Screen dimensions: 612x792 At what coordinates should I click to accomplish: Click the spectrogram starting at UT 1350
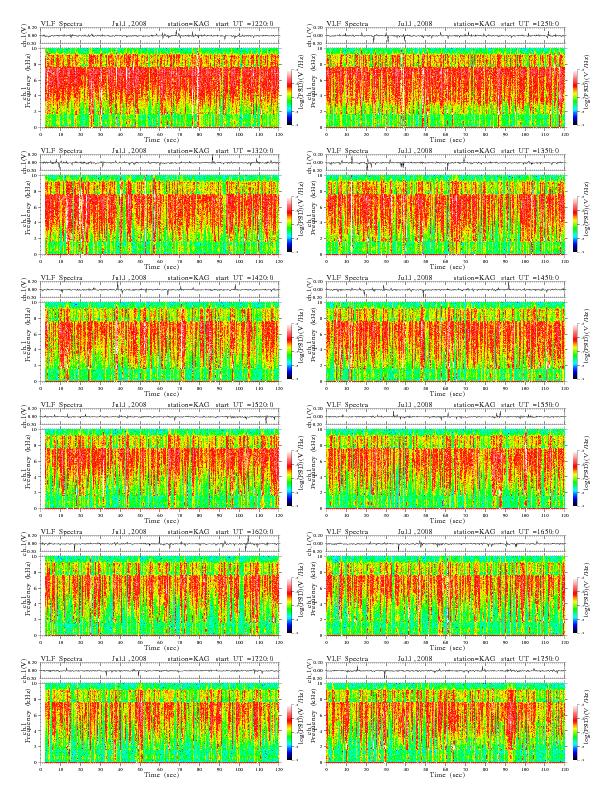445,215
